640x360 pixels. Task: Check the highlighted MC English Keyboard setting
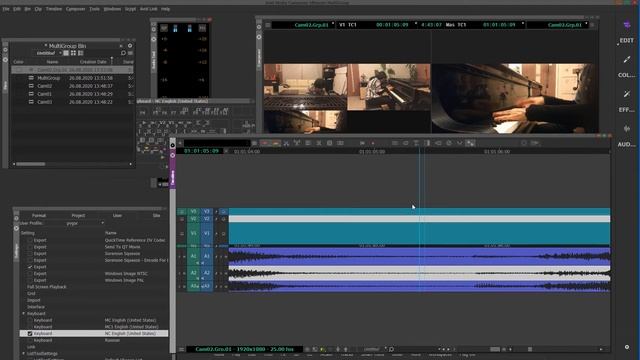pos(30,333)
